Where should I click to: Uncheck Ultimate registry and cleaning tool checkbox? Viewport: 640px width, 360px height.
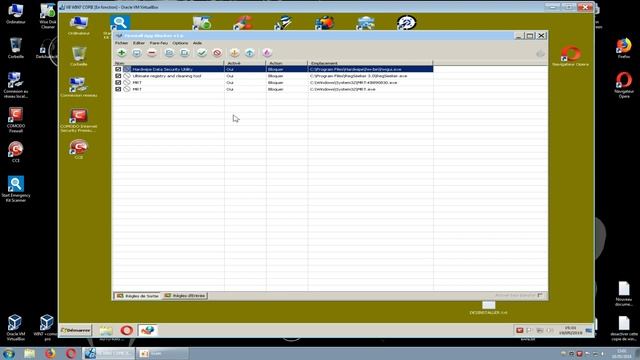coord(118,76)
